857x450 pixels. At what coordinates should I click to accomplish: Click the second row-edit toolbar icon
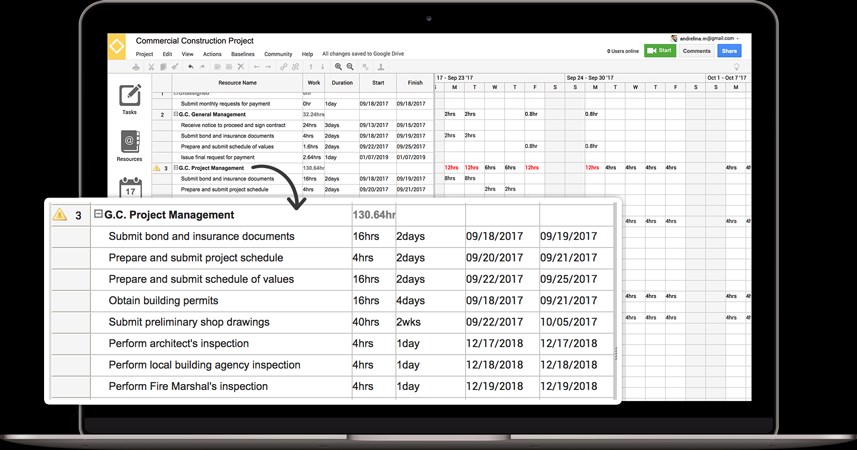pos(229,67)
